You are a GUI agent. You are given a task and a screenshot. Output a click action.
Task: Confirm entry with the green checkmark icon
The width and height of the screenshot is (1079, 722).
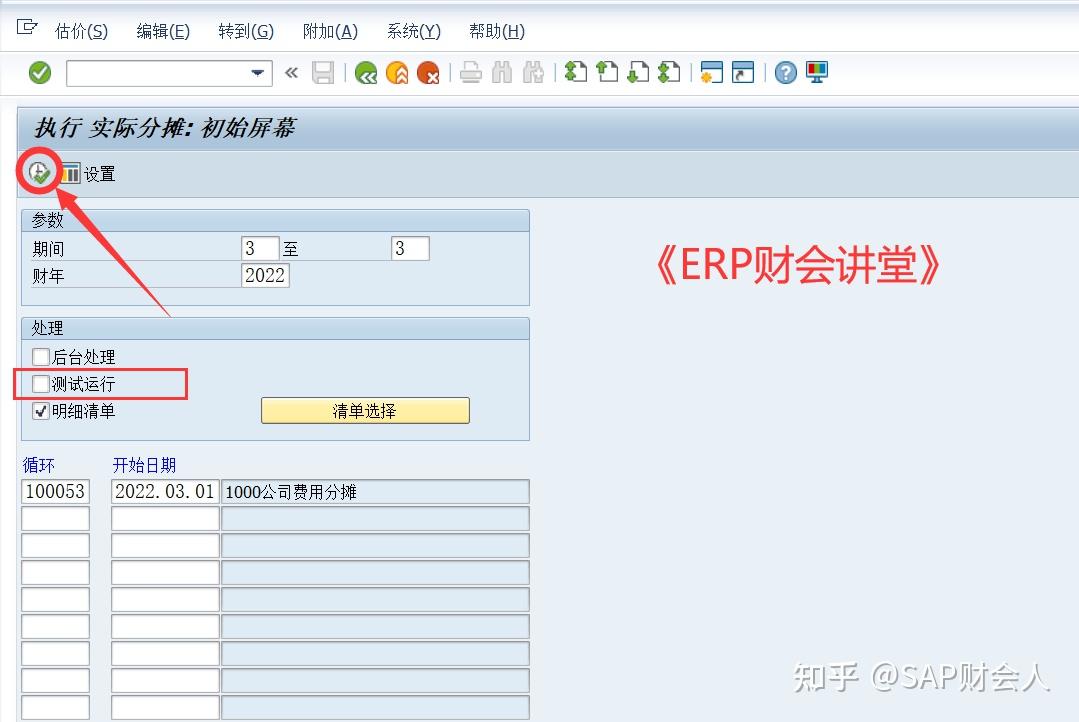[x=39, y=72]
